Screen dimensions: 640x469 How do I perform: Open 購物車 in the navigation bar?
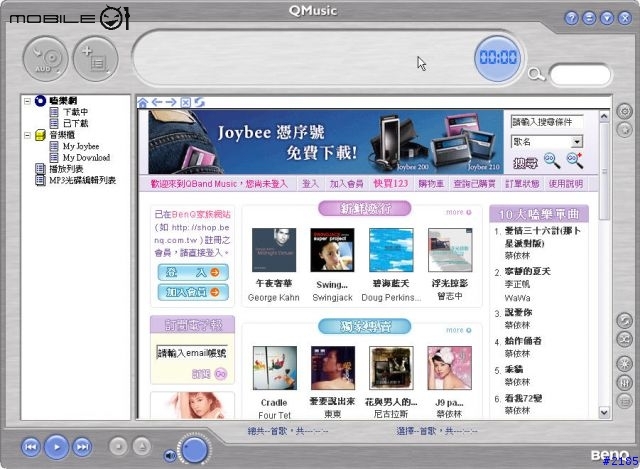pyautogui.click(x=431, y=184)
